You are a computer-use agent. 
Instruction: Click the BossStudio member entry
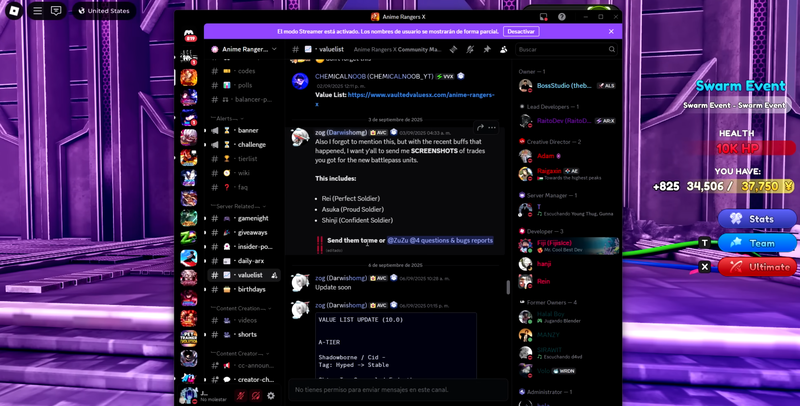tap(568, 86)
